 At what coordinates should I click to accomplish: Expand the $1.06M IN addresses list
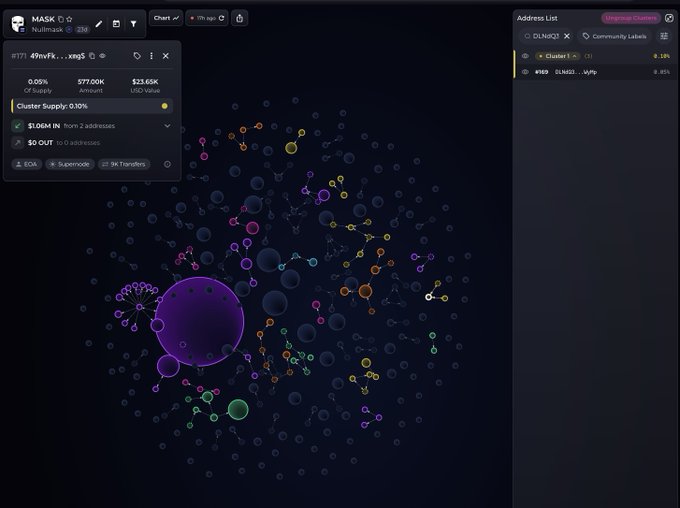tap(167, 126)
